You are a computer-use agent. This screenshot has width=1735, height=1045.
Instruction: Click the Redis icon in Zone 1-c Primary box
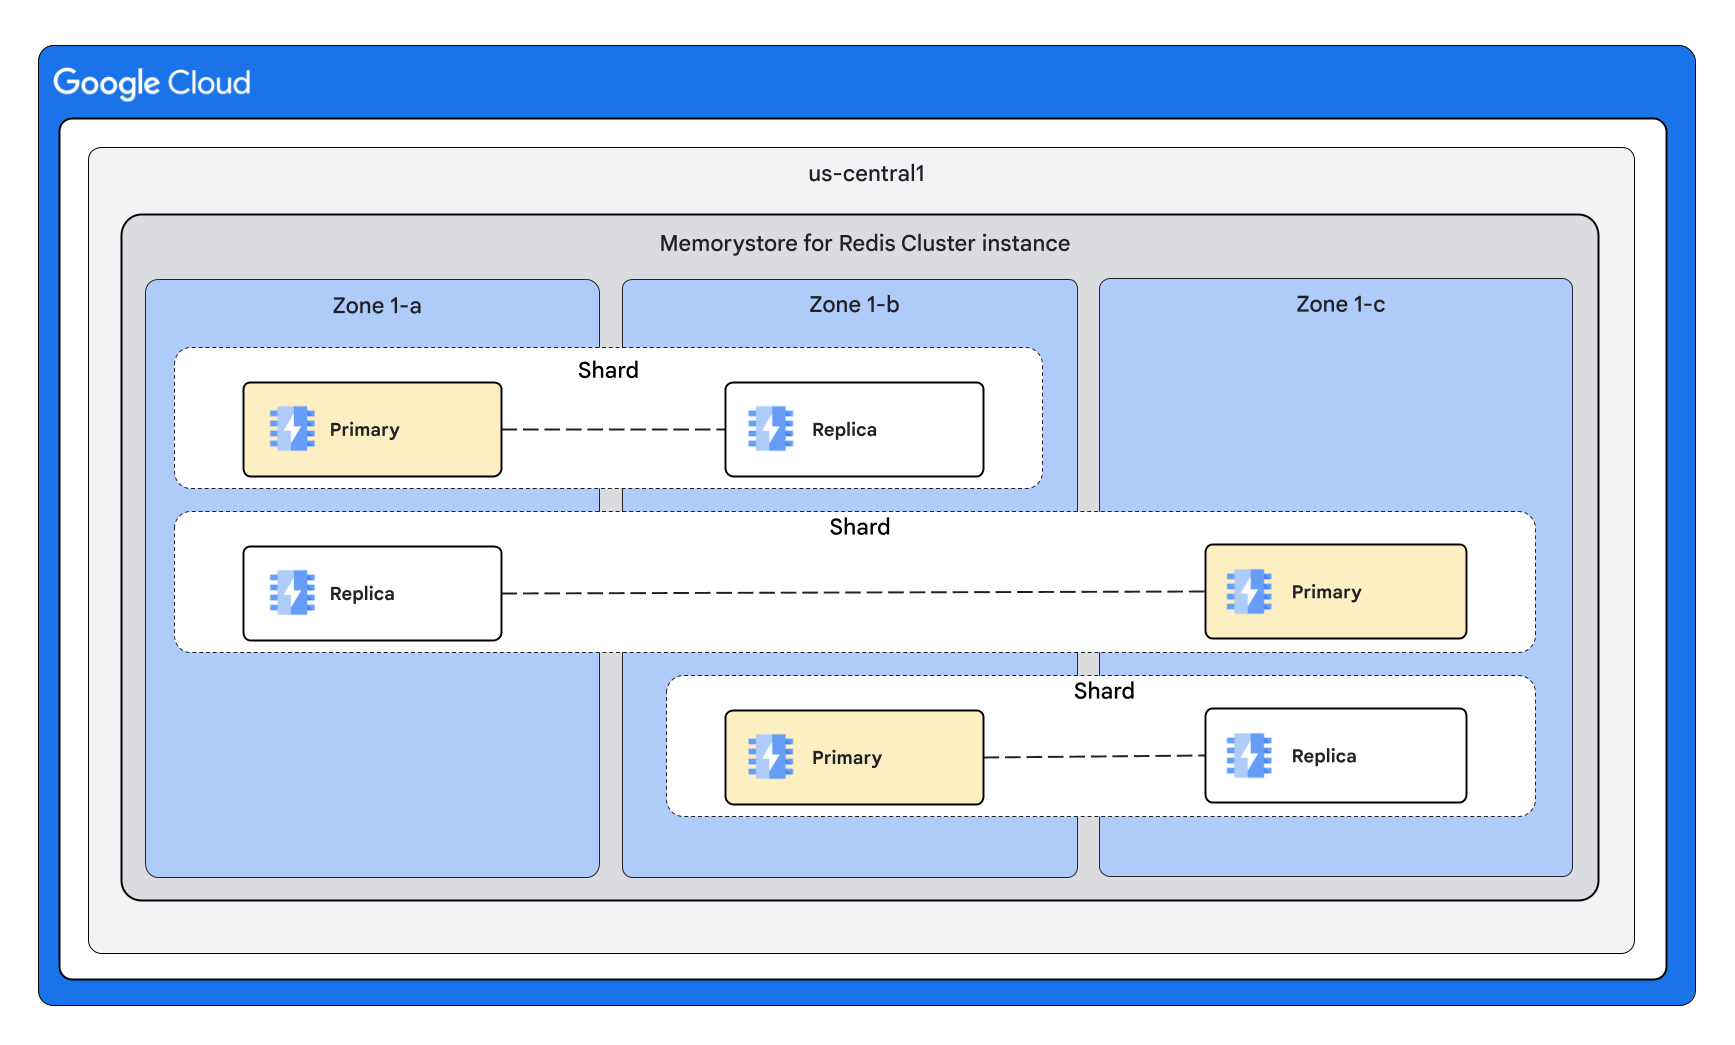(1249, 591)
